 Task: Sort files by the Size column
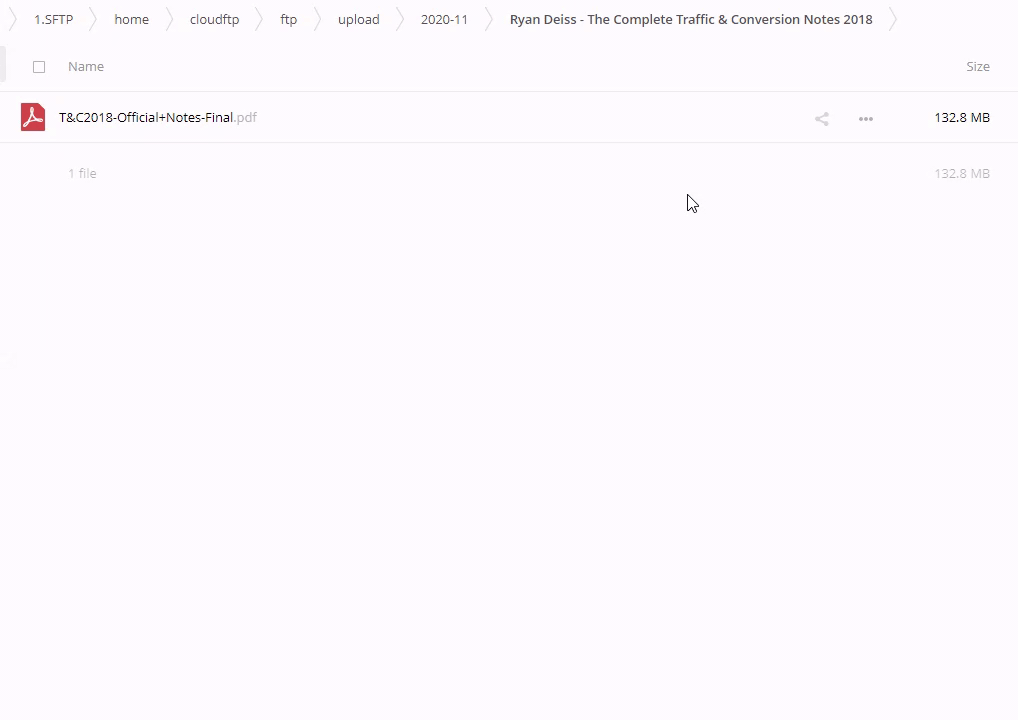(x=977, y=67)
